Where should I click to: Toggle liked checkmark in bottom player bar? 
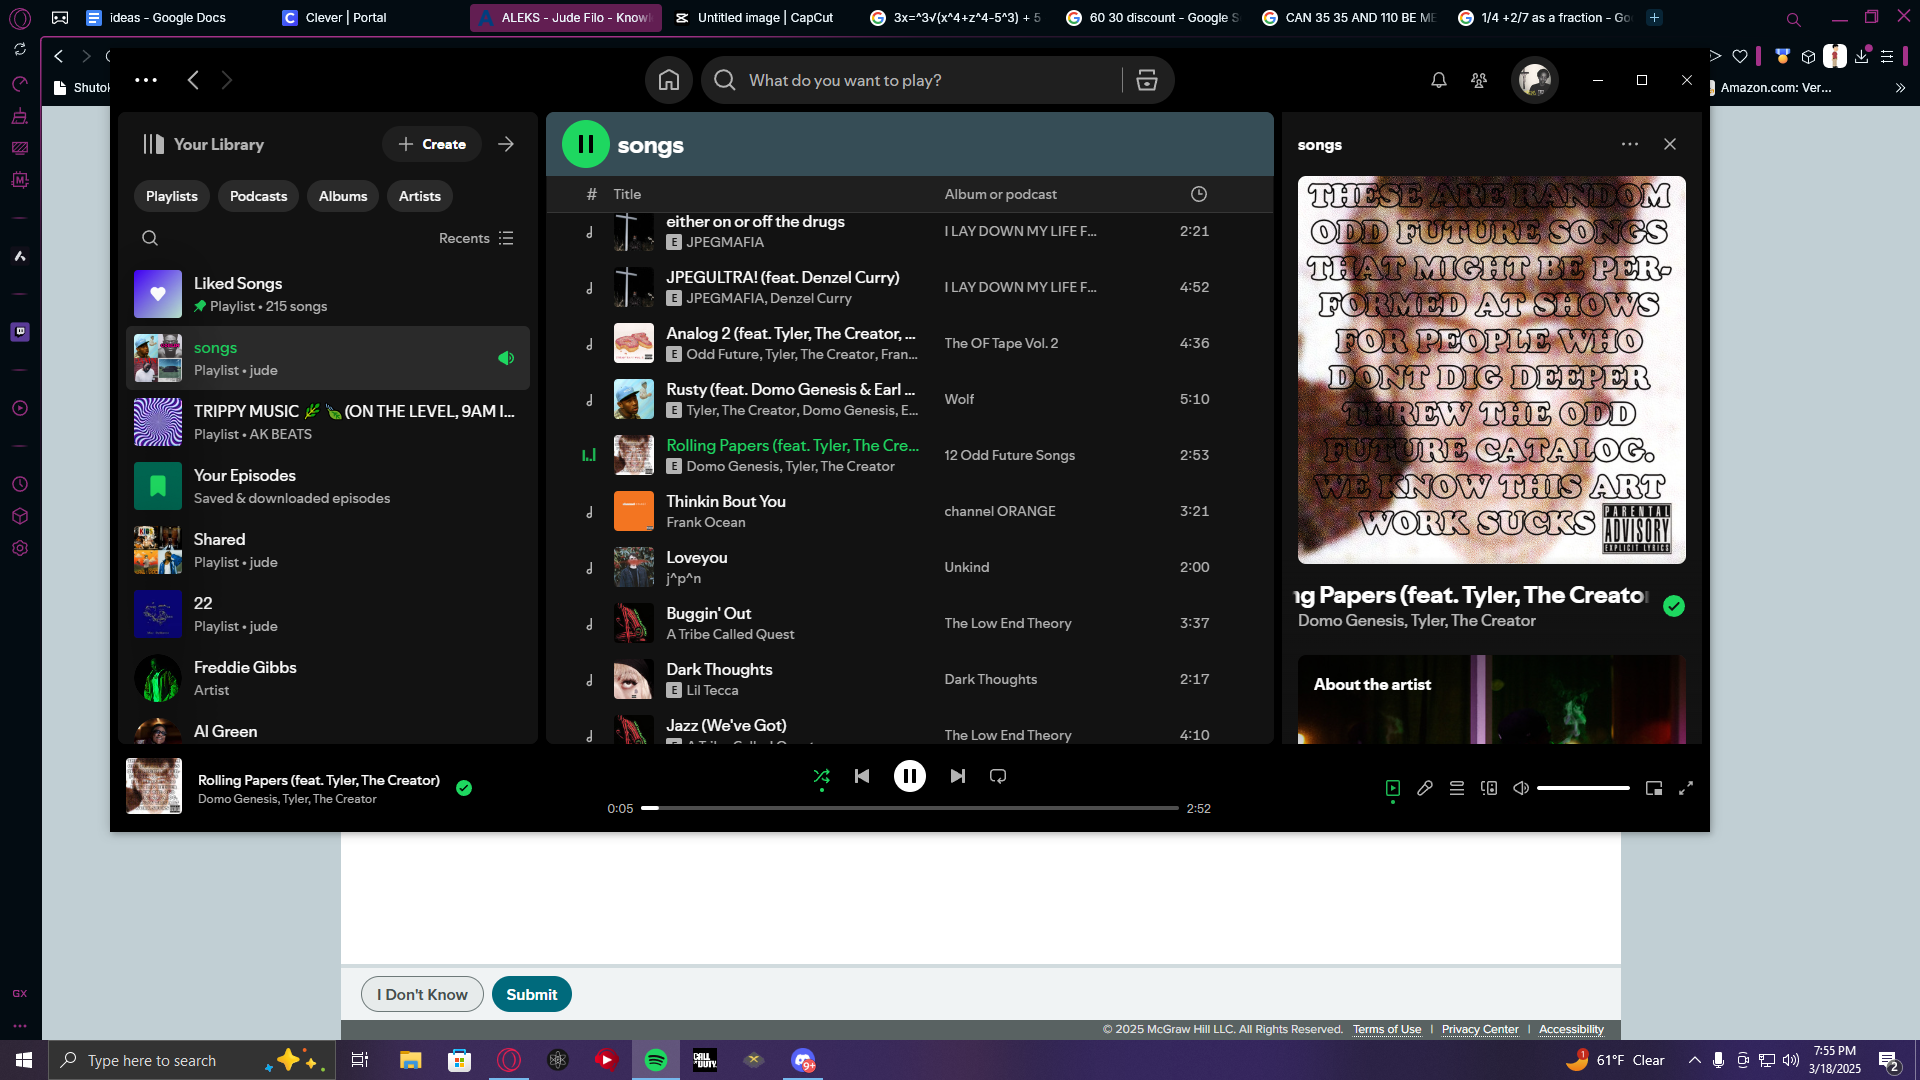pos(464,788)
